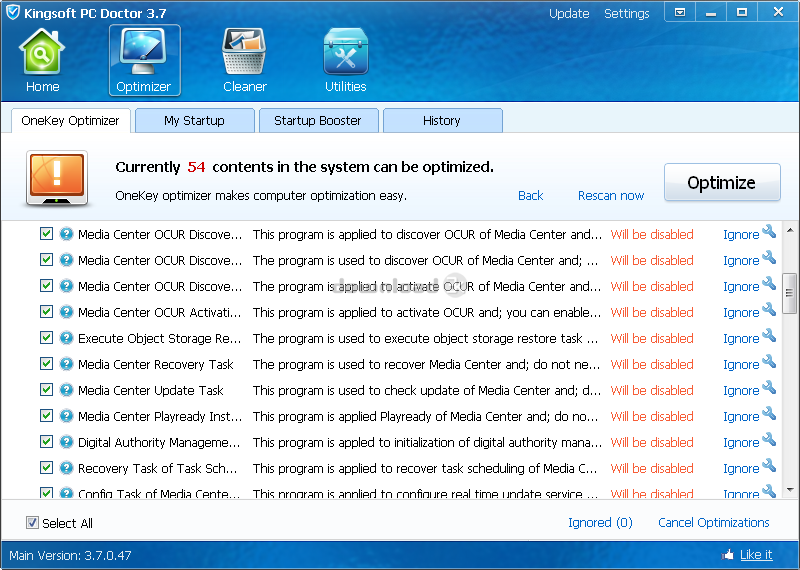
Task: Open the Ignored (0) list link
Action: click(x=600, y=523)
